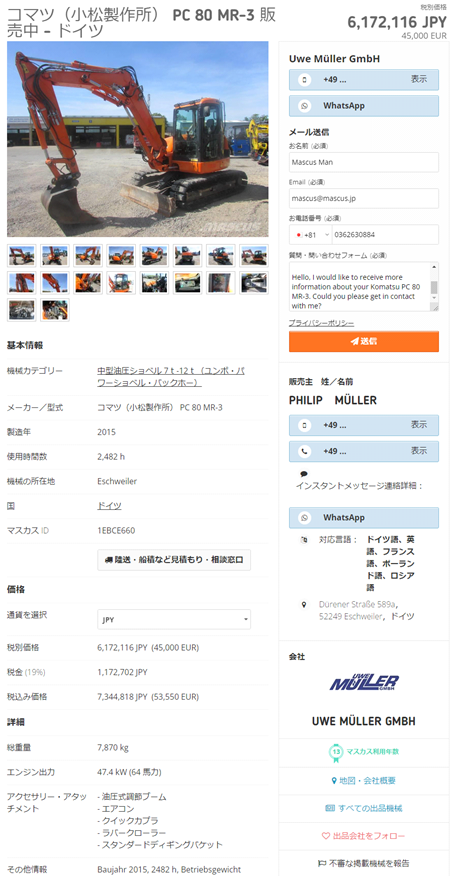451x877 pixels.
Task: Click the map pin icon beside Dürener Straße address
Action: tap(304, 605)
